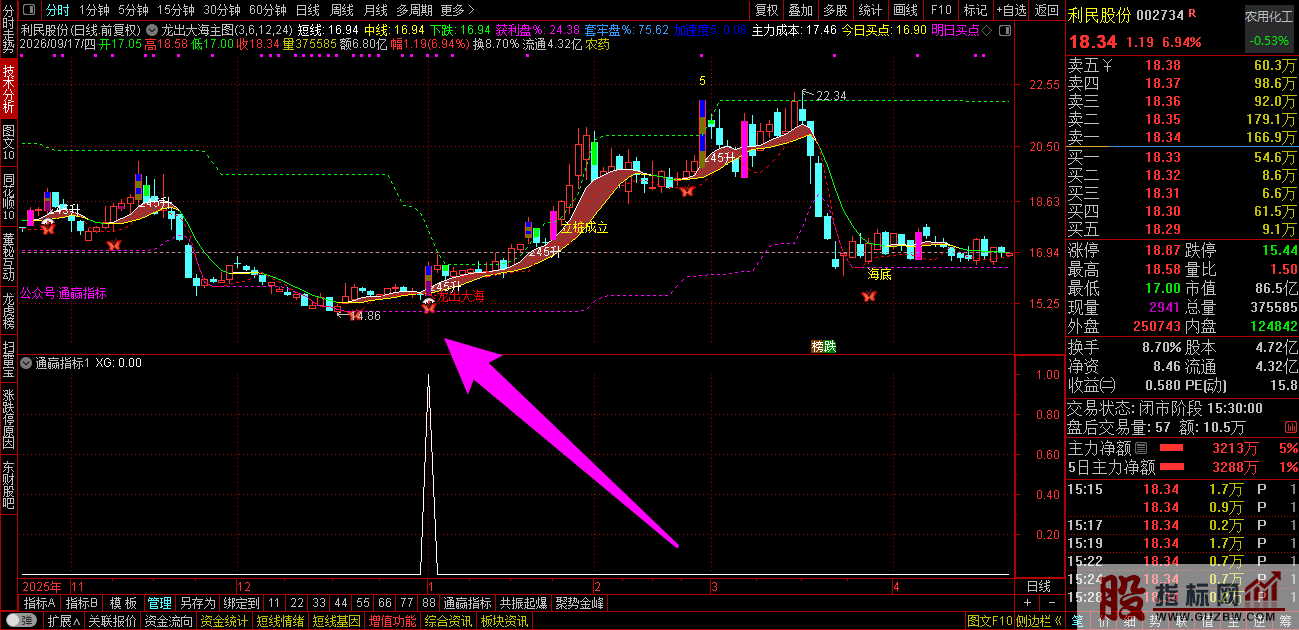Switch to the 分时 timeframe tab
1299x630 pixels.
tap(58, 10)
